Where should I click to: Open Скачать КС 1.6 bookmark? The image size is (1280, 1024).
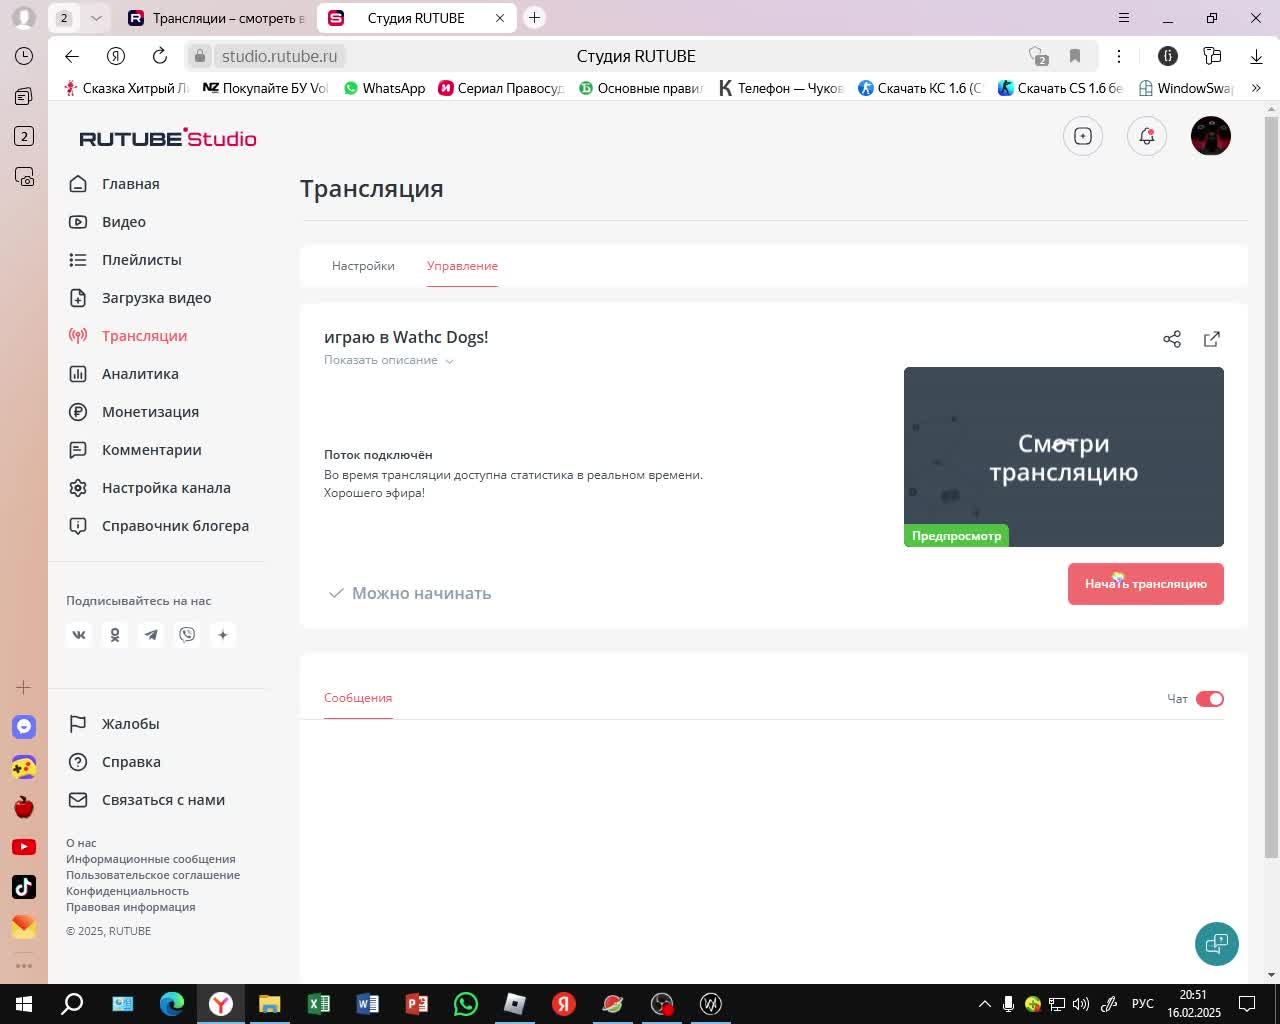click(920, 88)
